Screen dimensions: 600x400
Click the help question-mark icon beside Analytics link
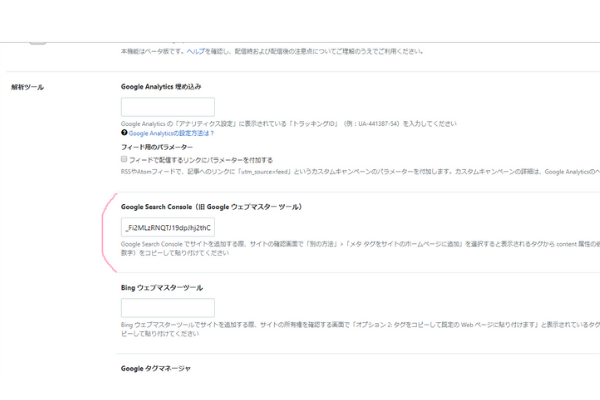124,132
